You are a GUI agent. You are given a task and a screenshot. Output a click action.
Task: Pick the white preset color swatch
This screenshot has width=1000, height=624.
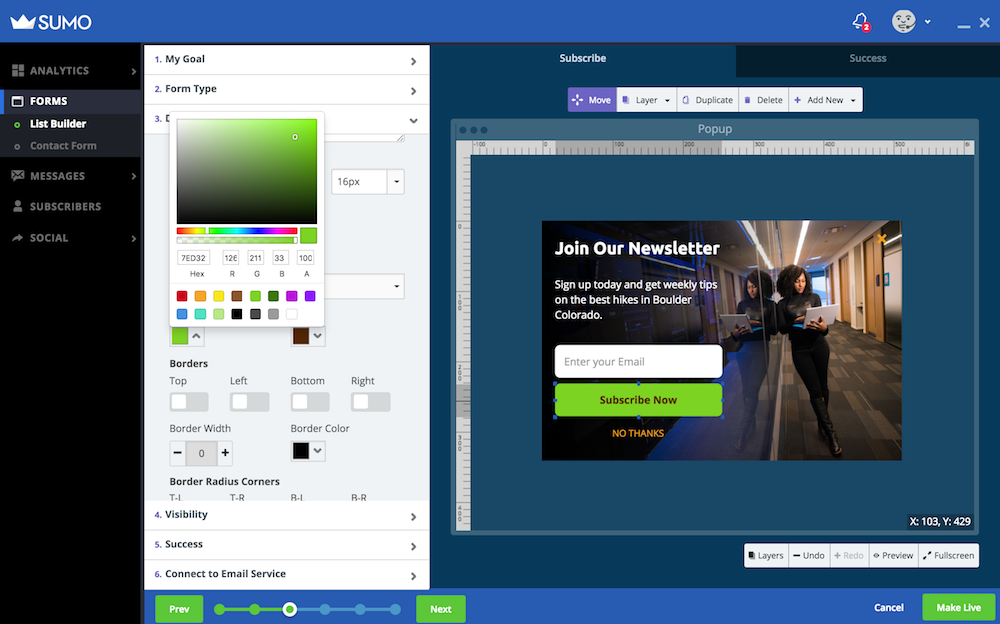291,314
